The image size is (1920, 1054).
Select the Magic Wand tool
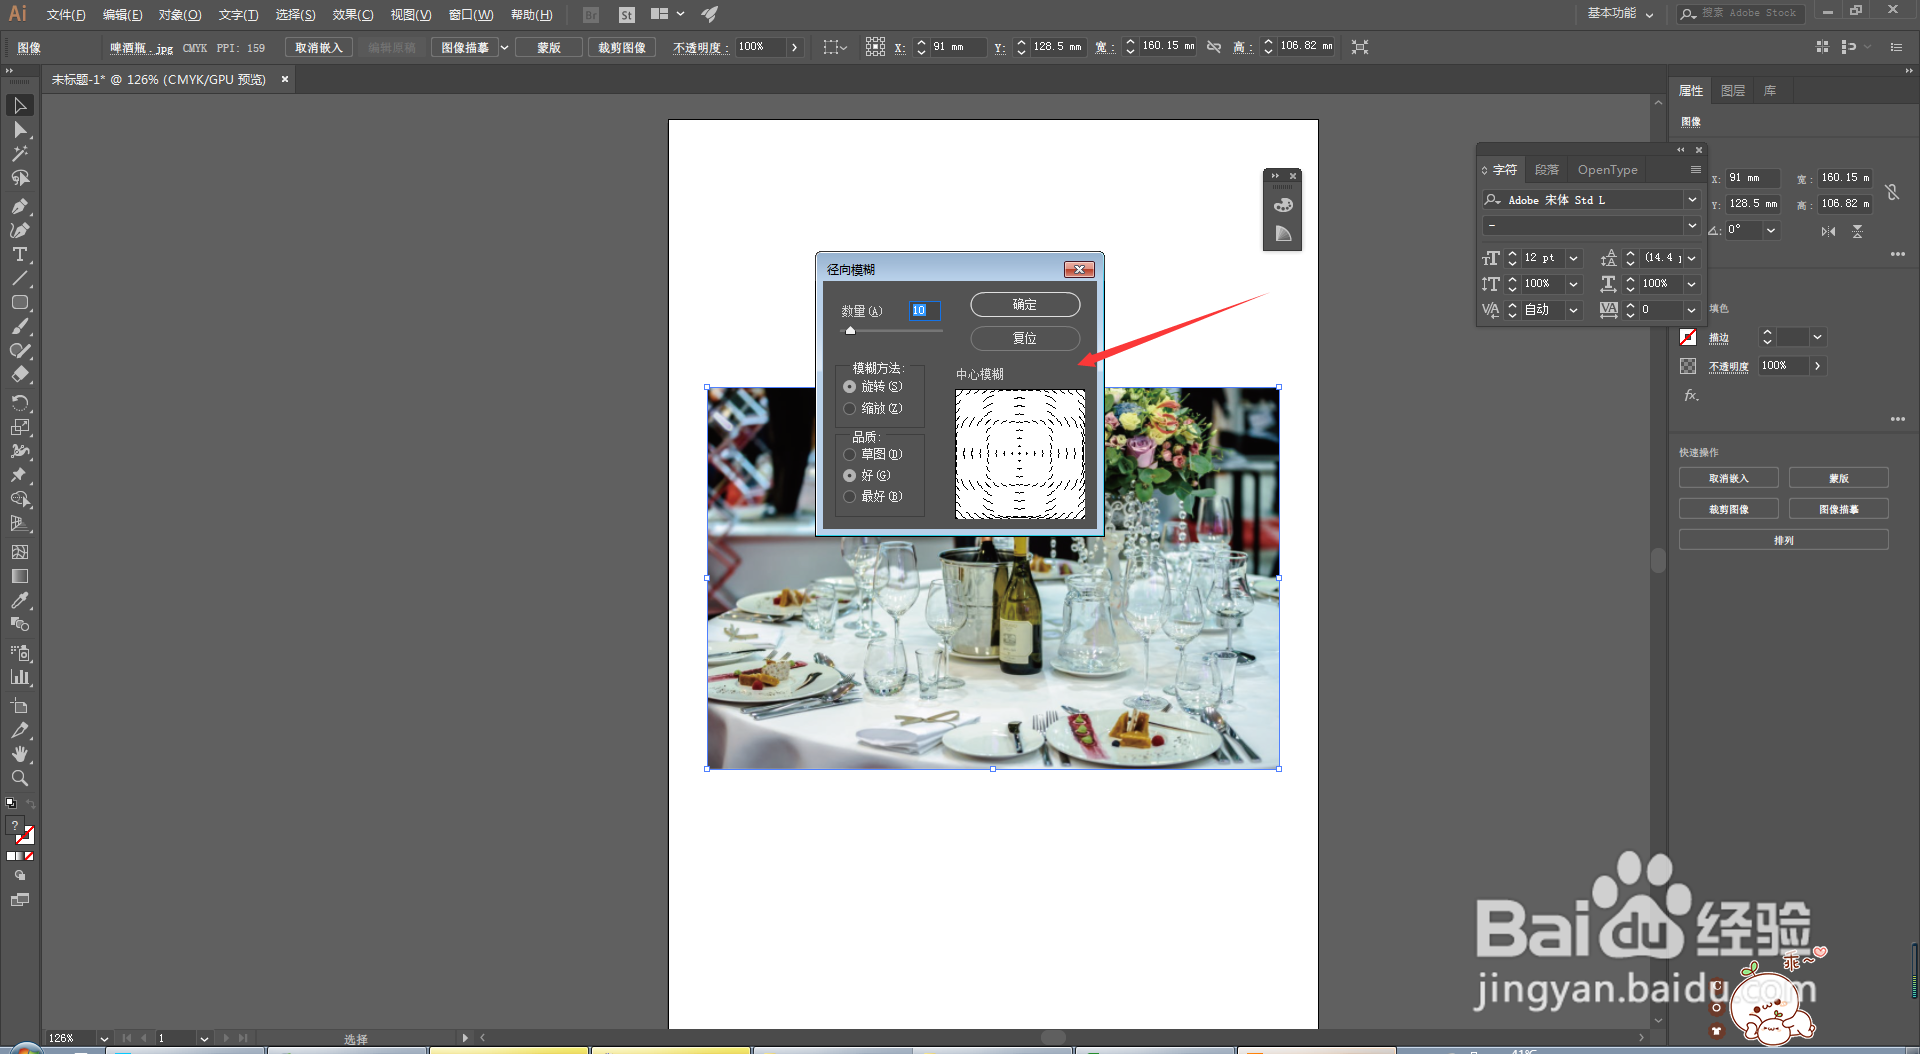click(x=20, y=154)
